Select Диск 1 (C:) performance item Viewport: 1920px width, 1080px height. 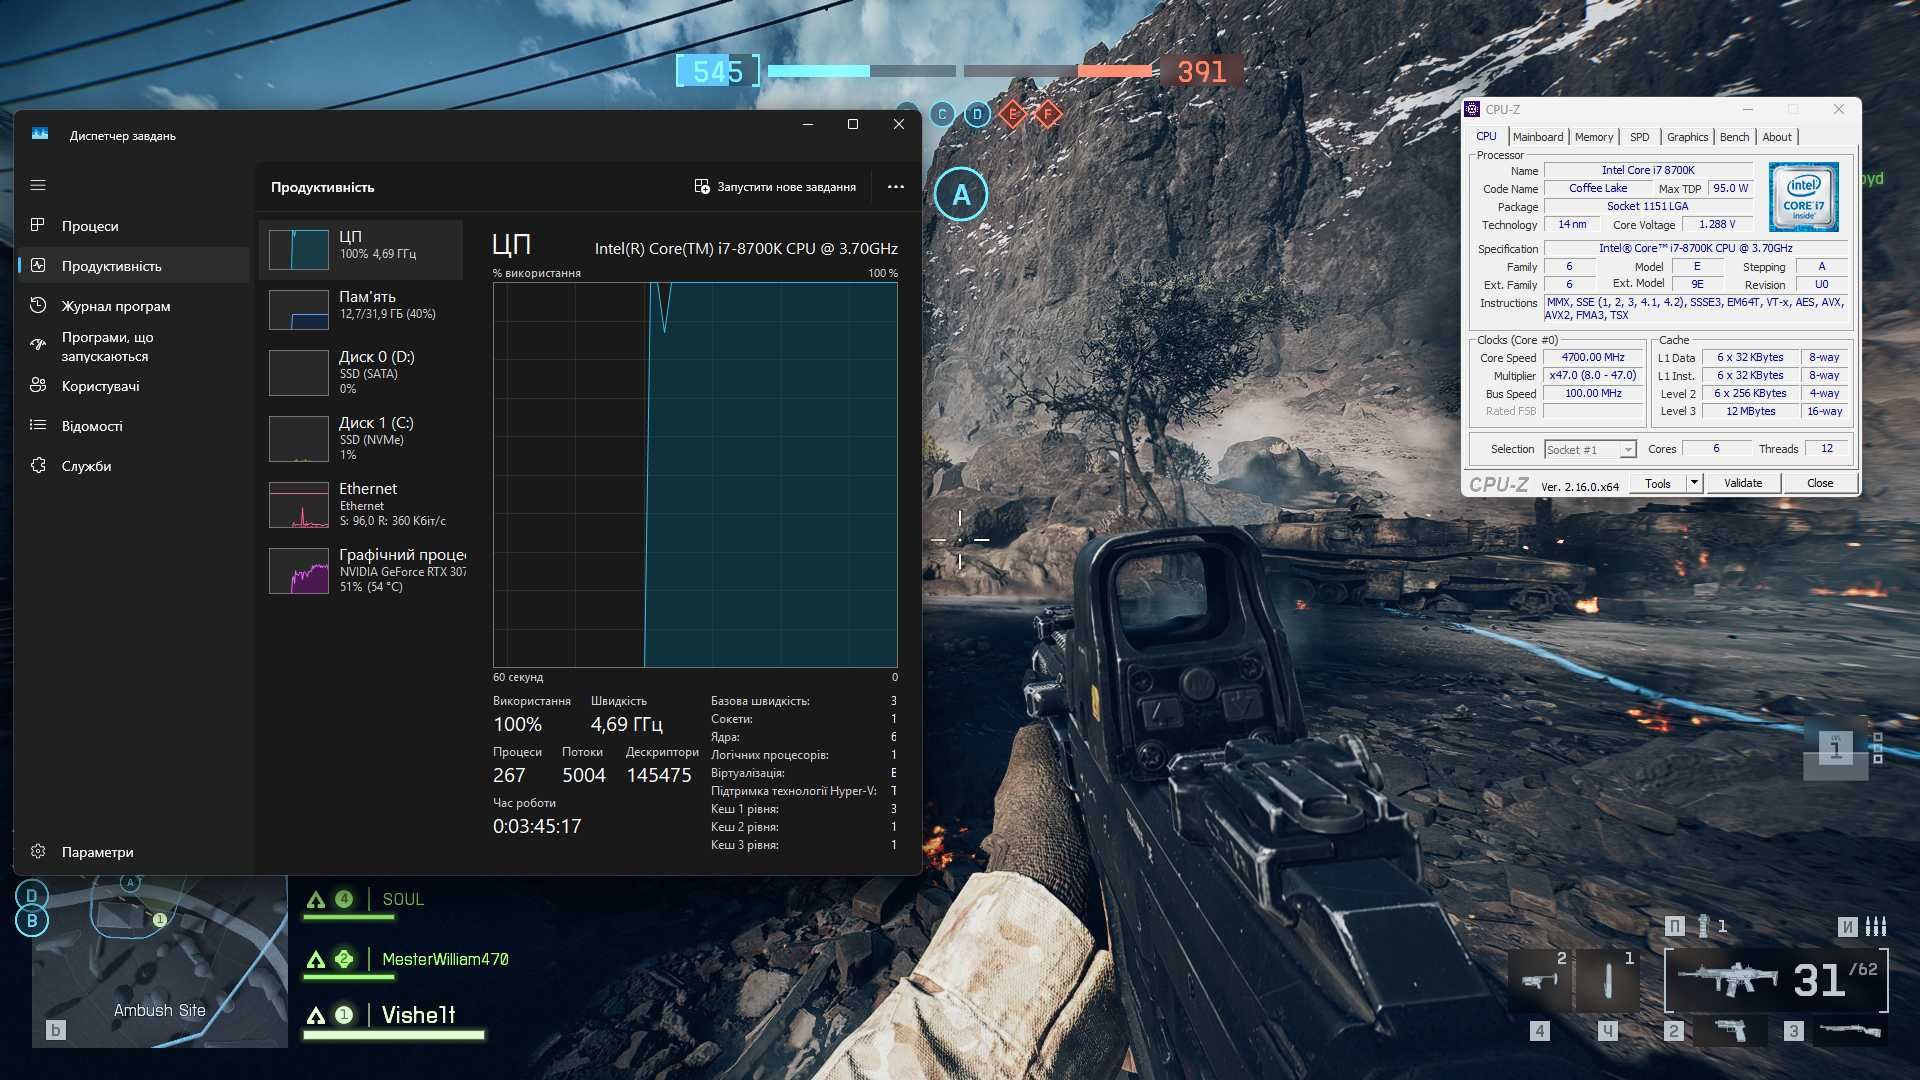coord(361,438)
